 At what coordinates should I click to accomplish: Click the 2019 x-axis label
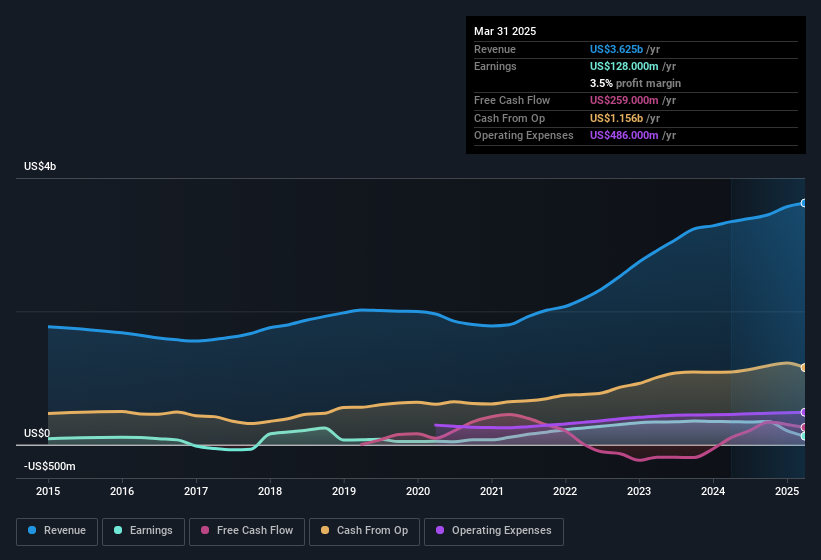point(344,491)
